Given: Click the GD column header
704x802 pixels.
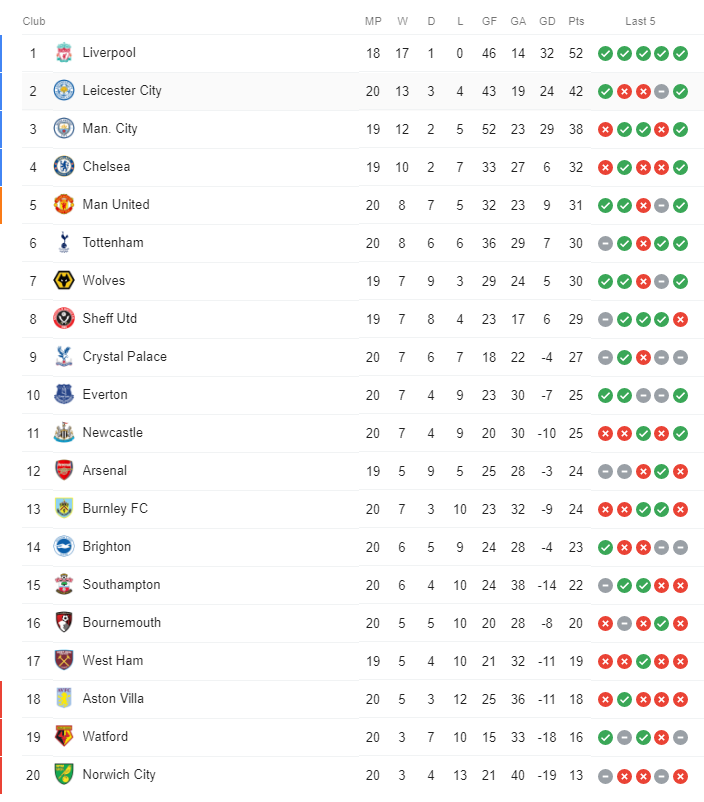Looking at the screenshot, I should pos(547,21).
